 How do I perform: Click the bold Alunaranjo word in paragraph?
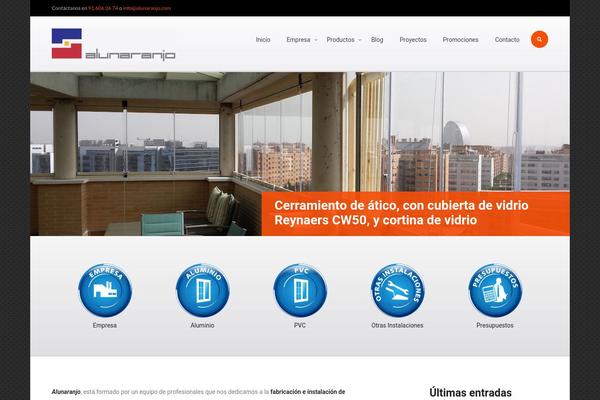pos(66,392)
